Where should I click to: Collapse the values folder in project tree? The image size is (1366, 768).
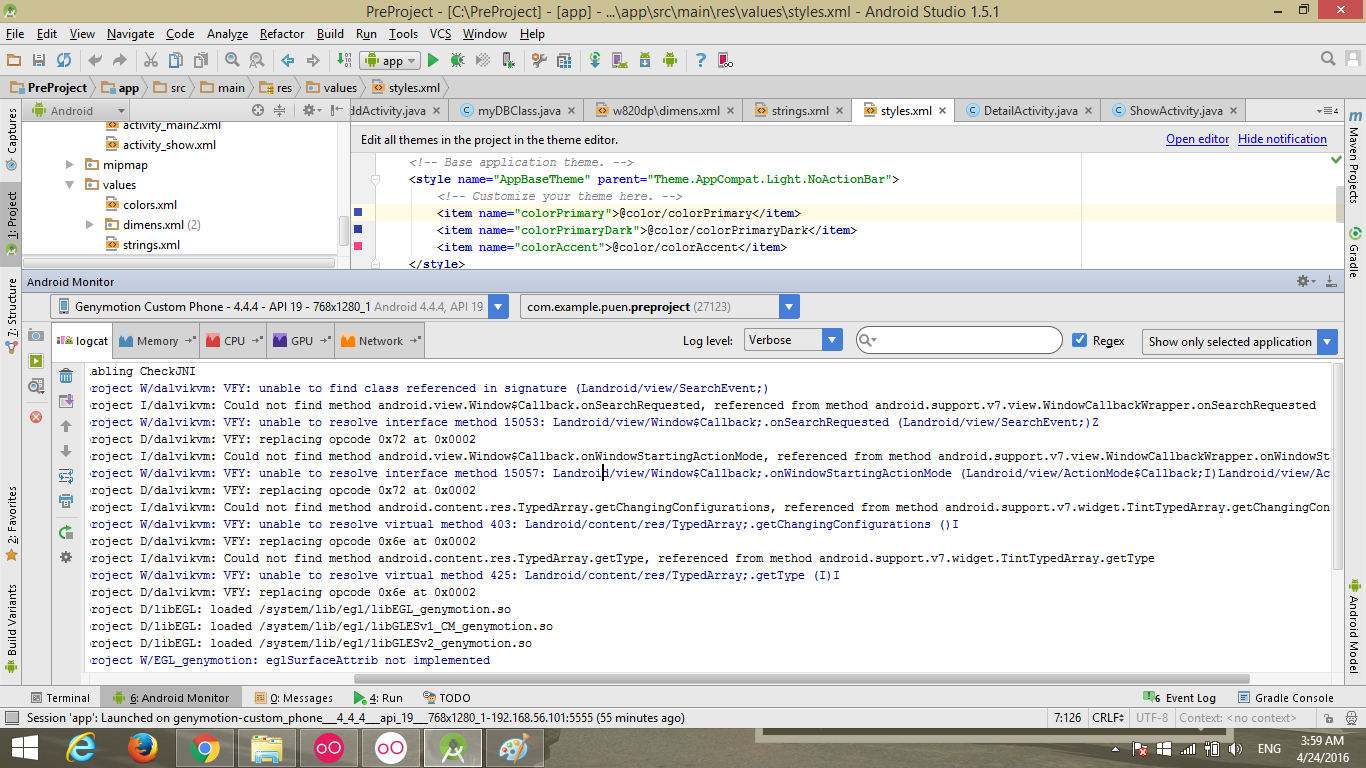(x=70, y=185)
